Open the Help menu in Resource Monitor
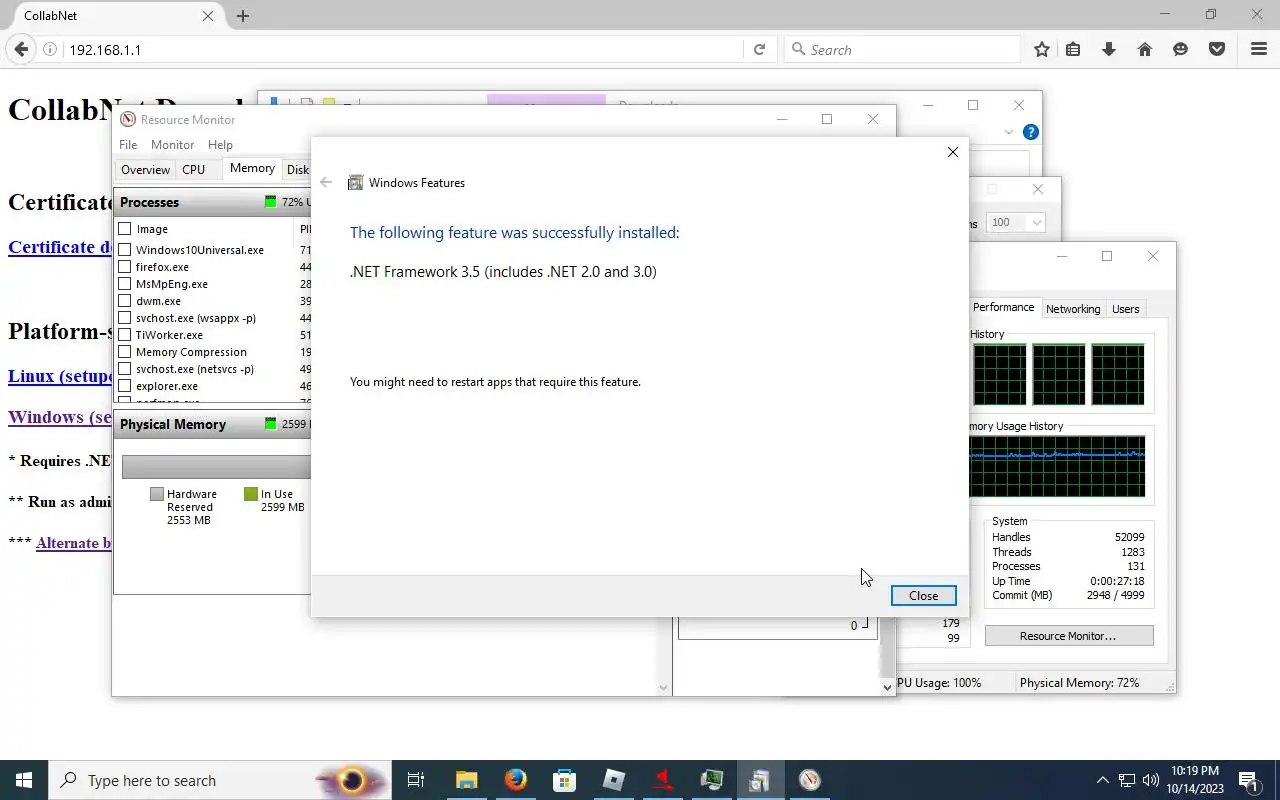Viewport: 1280px width, 800px height. pyautogui.click(x=220, y=145)
